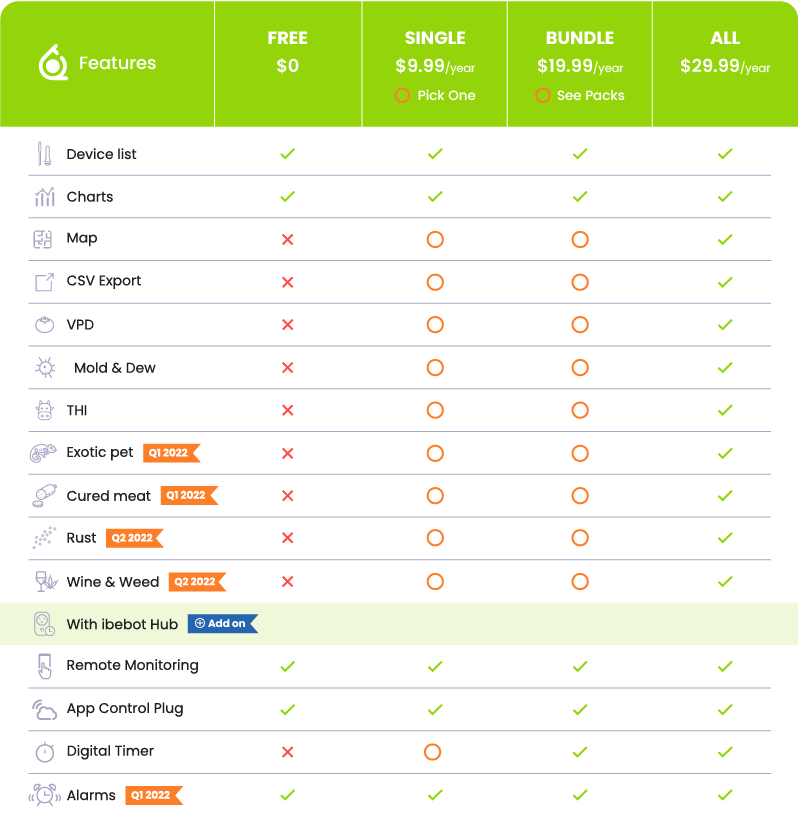Choose Wine & Weed circle under SINGLE

tap(435, 582)
